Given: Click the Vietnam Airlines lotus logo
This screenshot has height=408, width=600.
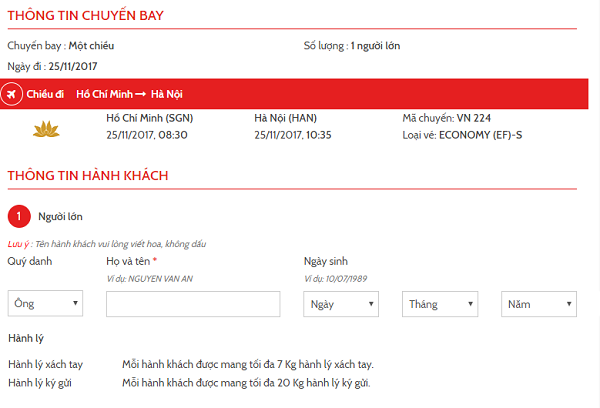Looking at the screenshot, I should coord(46,129).
